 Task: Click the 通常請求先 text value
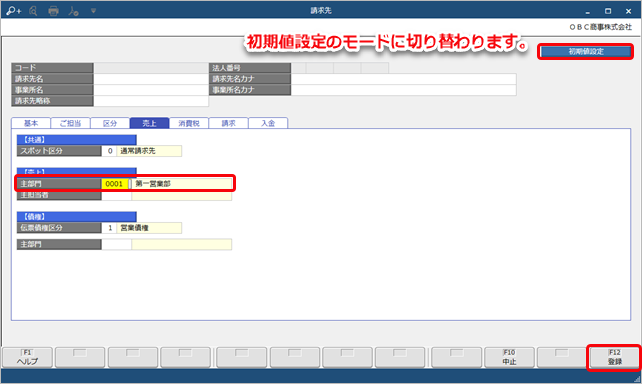138,151
